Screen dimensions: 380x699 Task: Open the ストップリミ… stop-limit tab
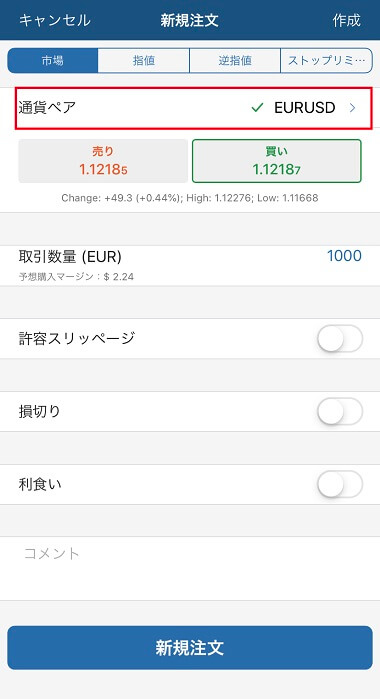(x=326, y=61)
